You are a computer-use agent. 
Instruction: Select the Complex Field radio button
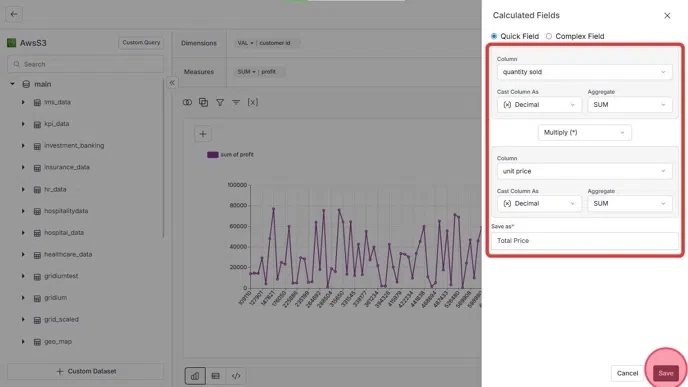tap(548, 36)
